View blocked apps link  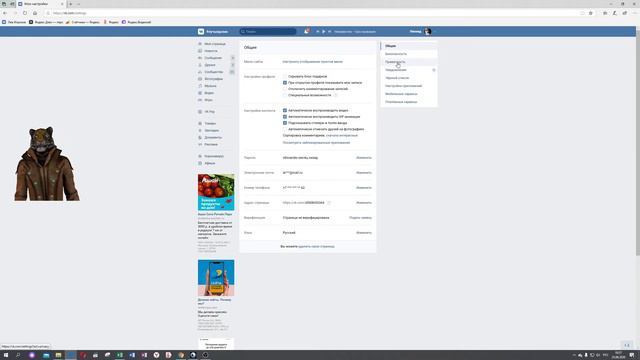316,142
